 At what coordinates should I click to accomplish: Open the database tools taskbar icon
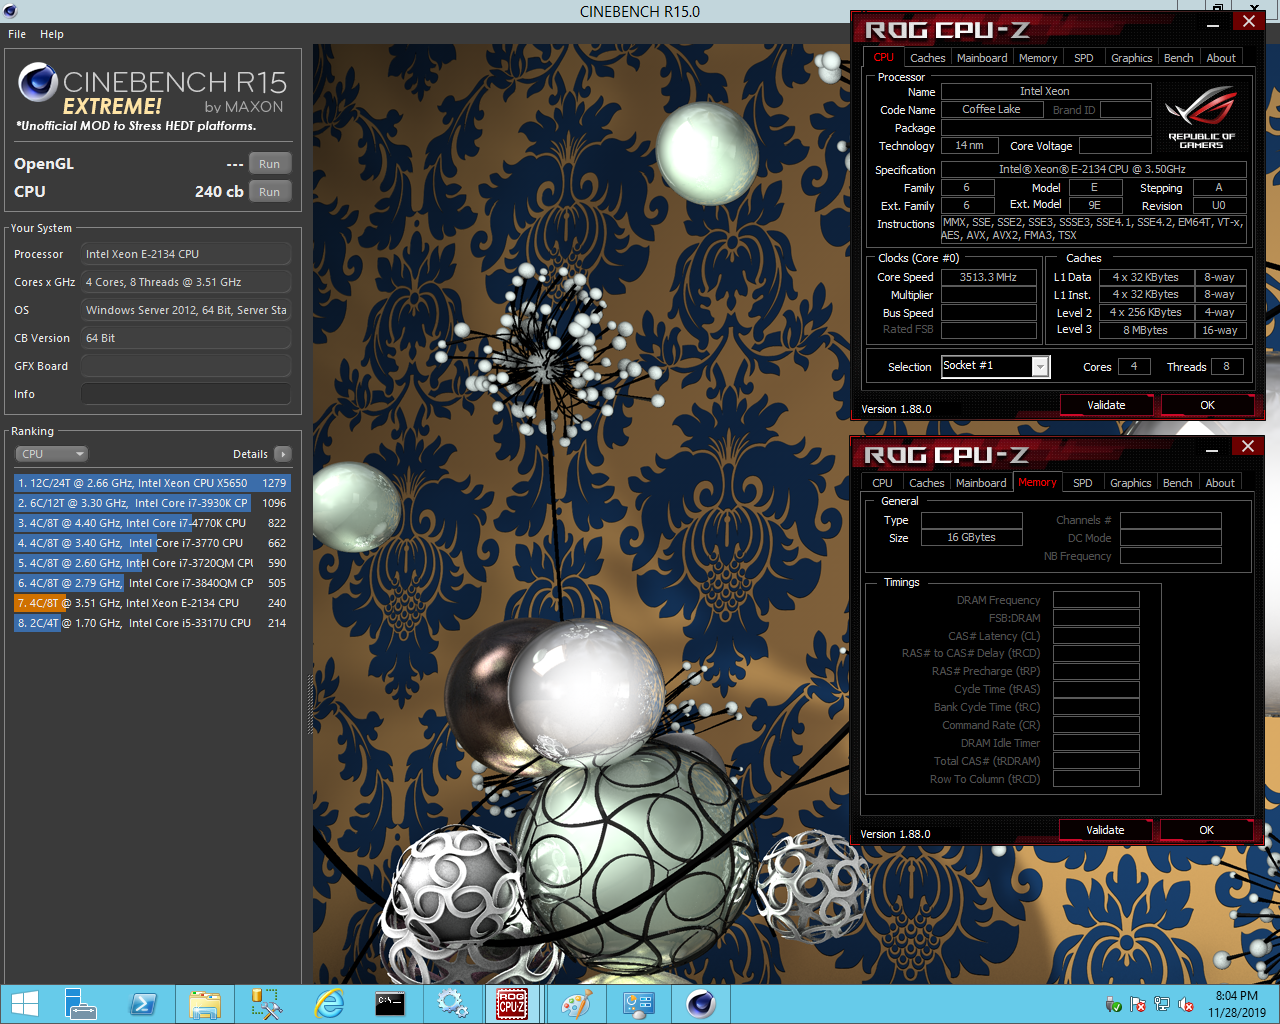(x=267, y=1004)
